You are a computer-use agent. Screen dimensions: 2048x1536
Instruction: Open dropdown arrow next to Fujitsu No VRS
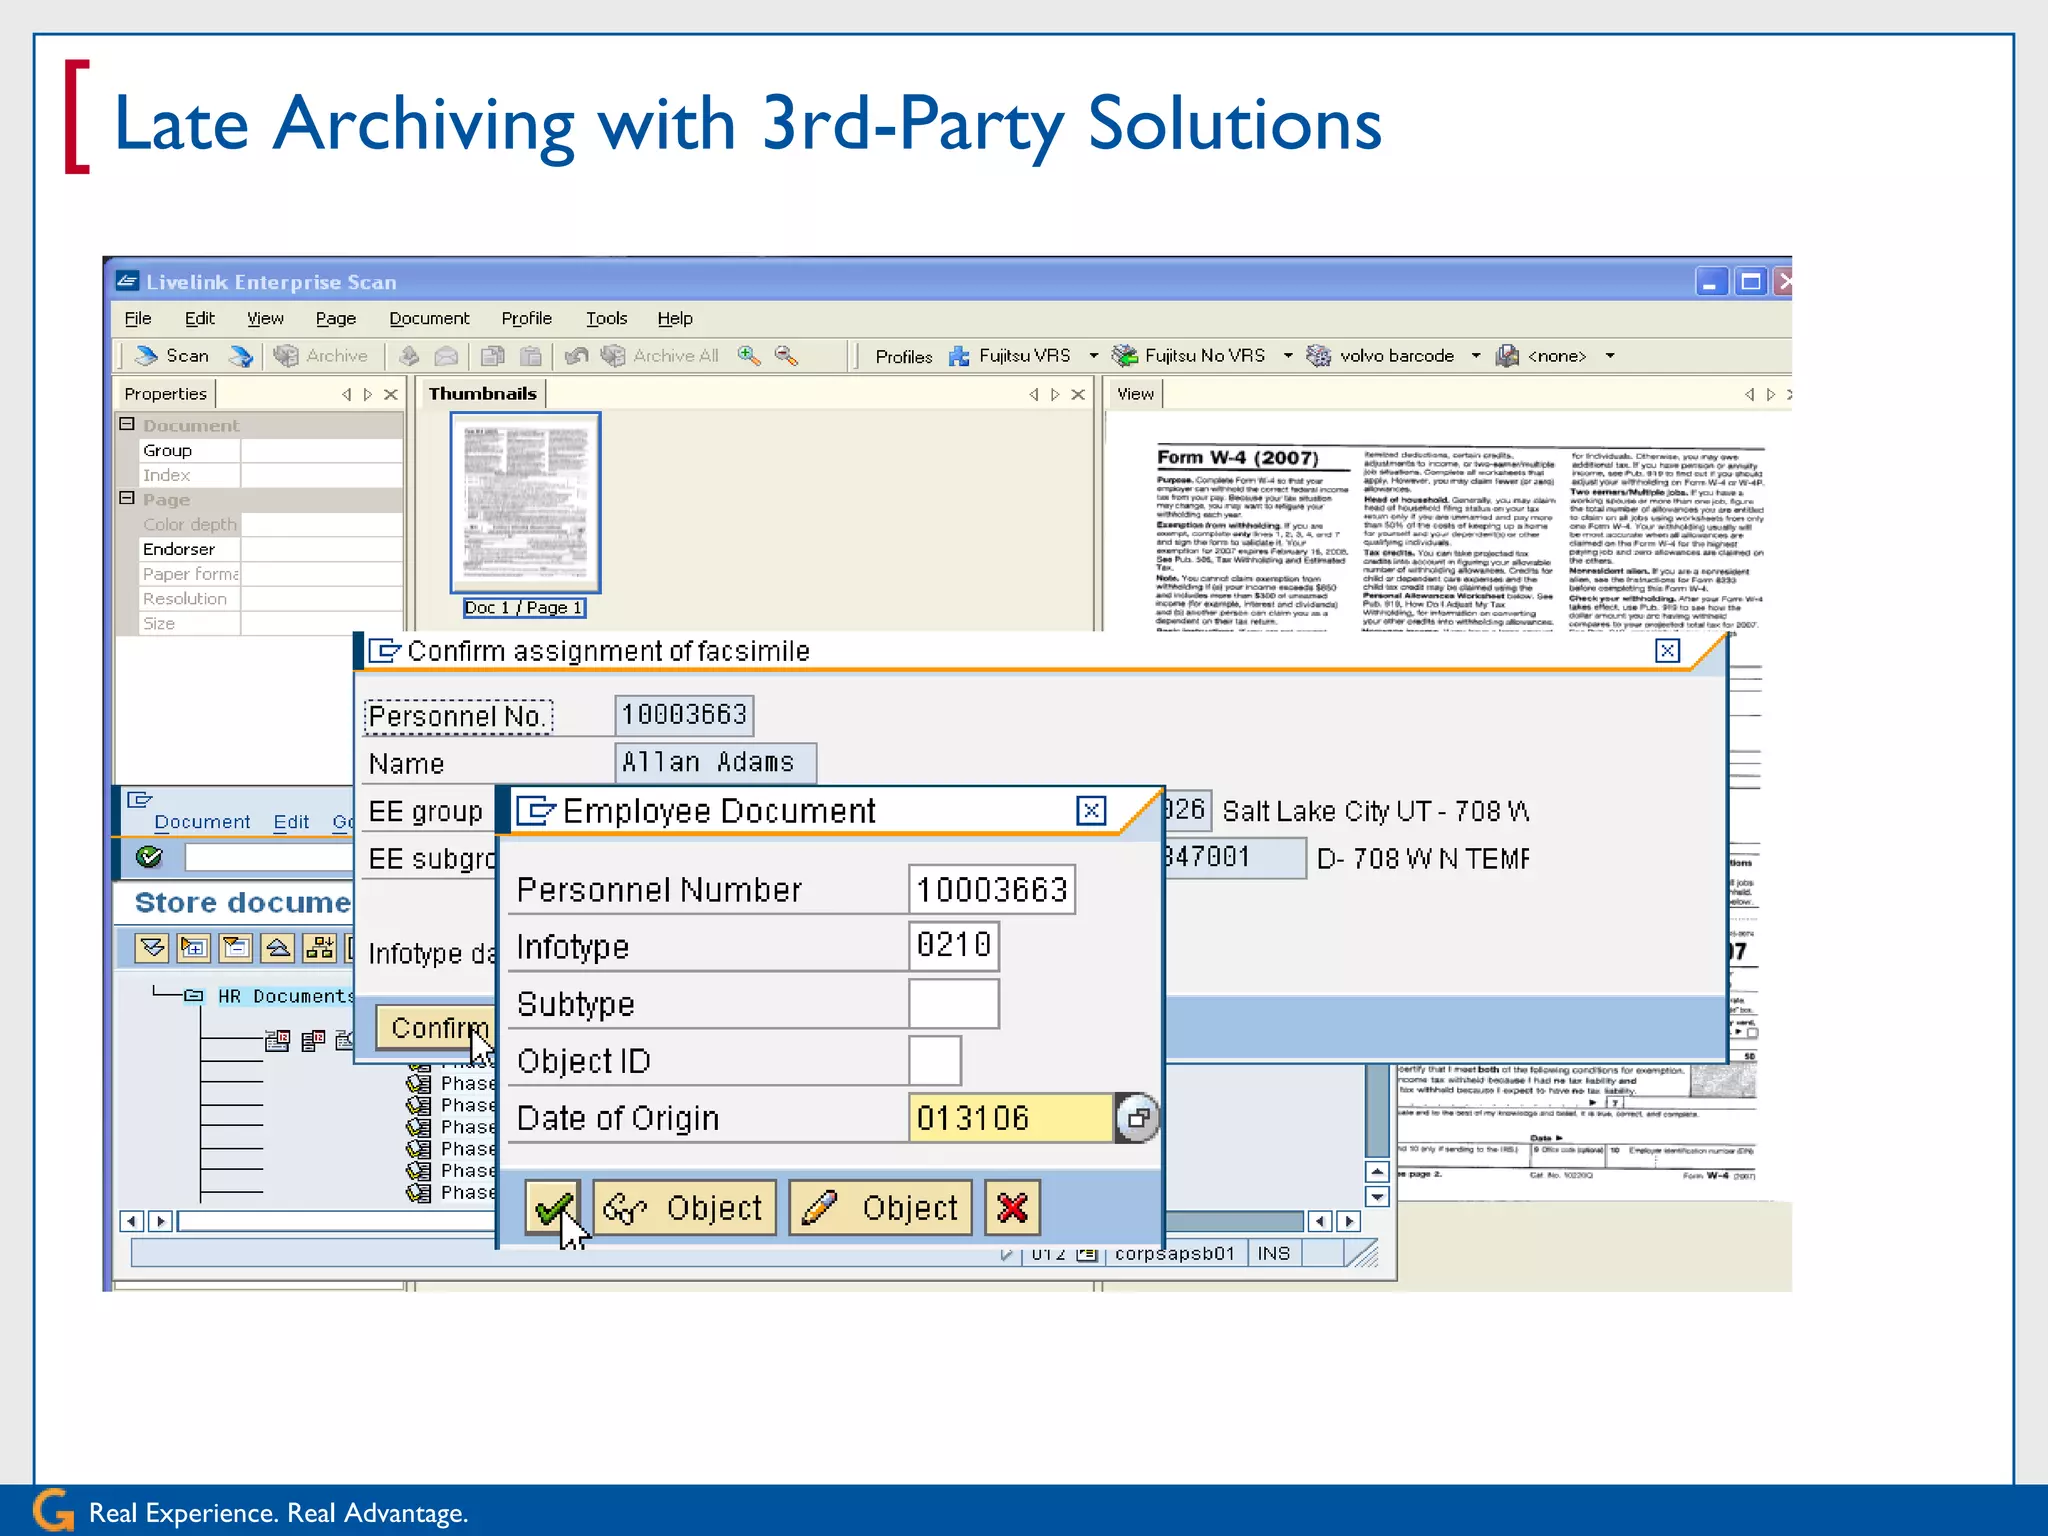(1288, 356)
